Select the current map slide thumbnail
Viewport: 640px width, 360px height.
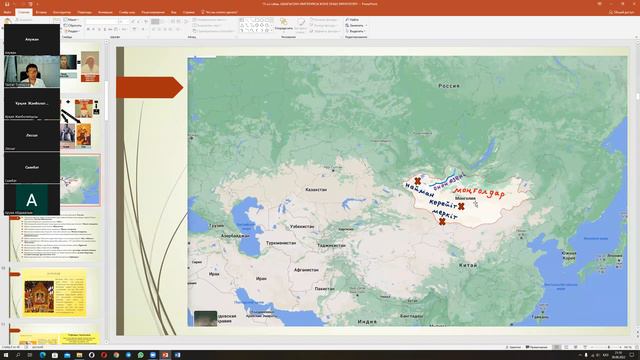80,180
